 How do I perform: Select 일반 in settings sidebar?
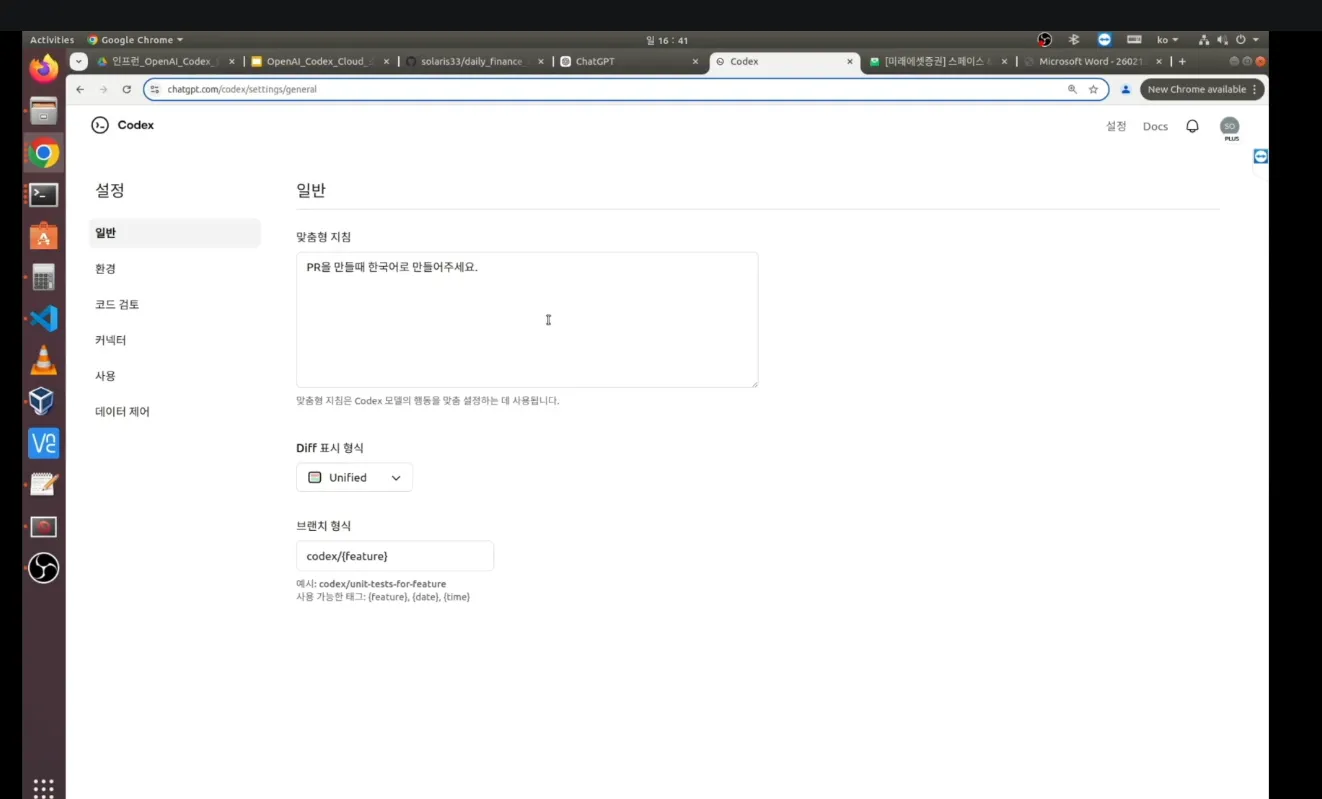pyautogui.click(x=175, y=233)
